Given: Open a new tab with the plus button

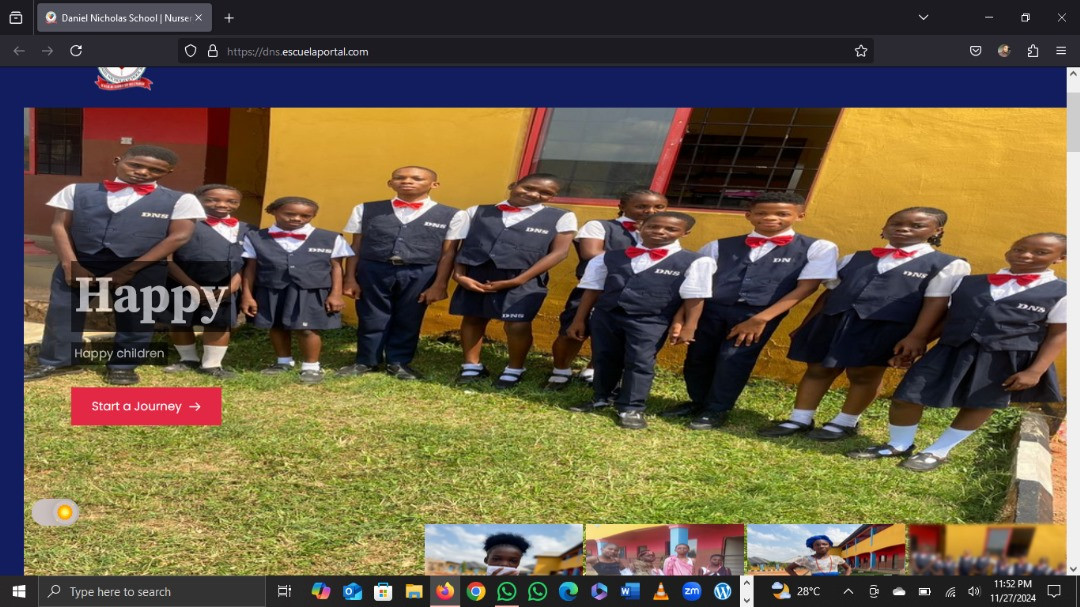Looking at the screenshot, I should click(x=229, y=18).
